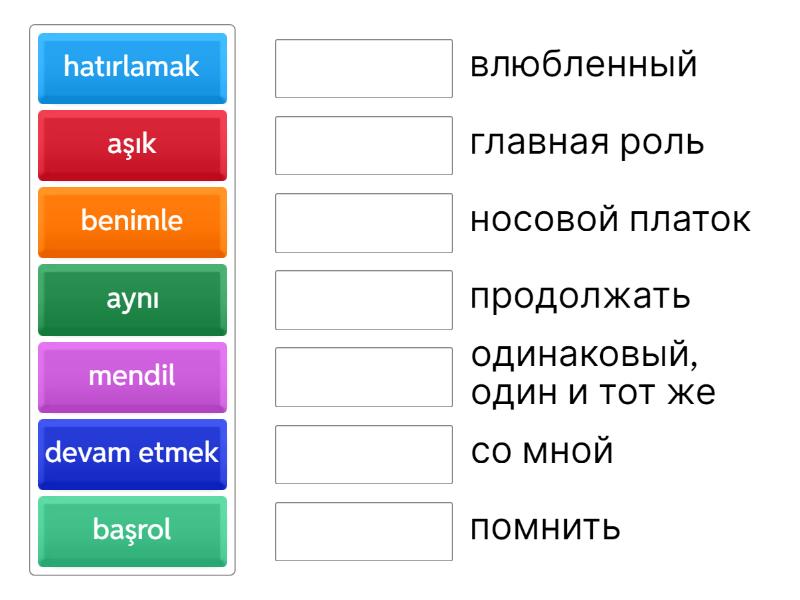Screen dimensions: 800x600
Task: Select the 'со мной' definition text
Action: [x=541, y=451]
